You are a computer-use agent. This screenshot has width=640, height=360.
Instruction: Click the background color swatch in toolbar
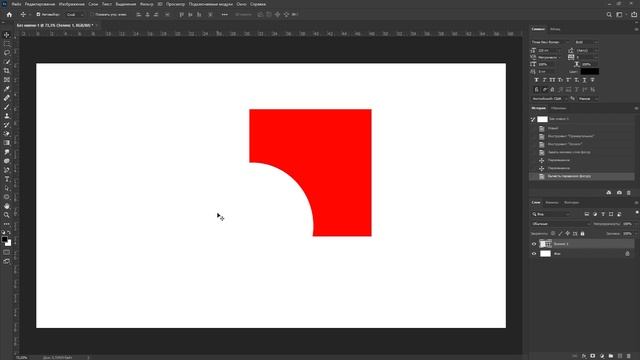(x=9, y=243)
